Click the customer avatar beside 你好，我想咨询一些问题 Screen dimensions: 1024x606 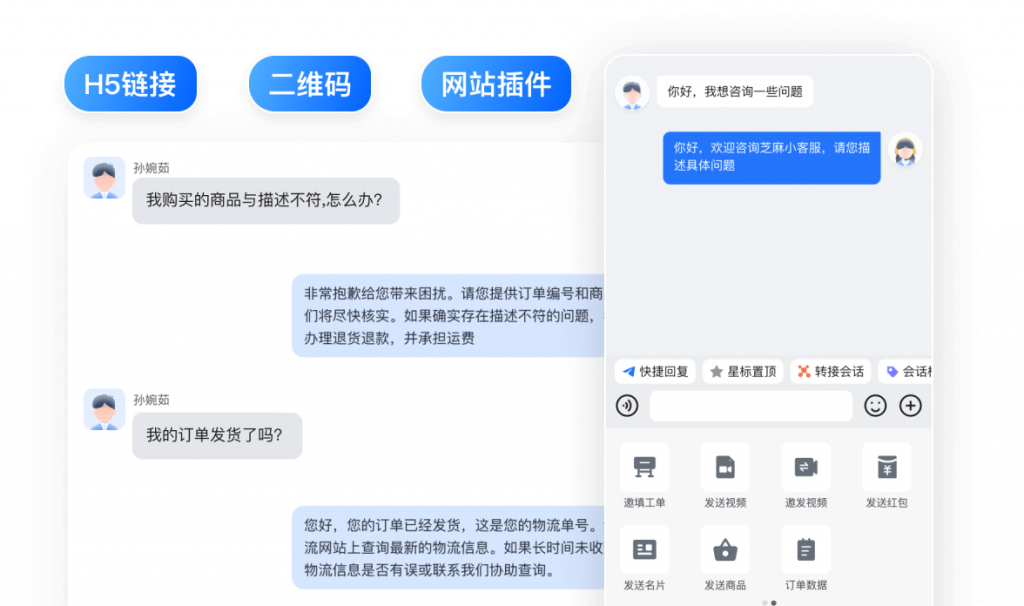[x=631, y=93]
